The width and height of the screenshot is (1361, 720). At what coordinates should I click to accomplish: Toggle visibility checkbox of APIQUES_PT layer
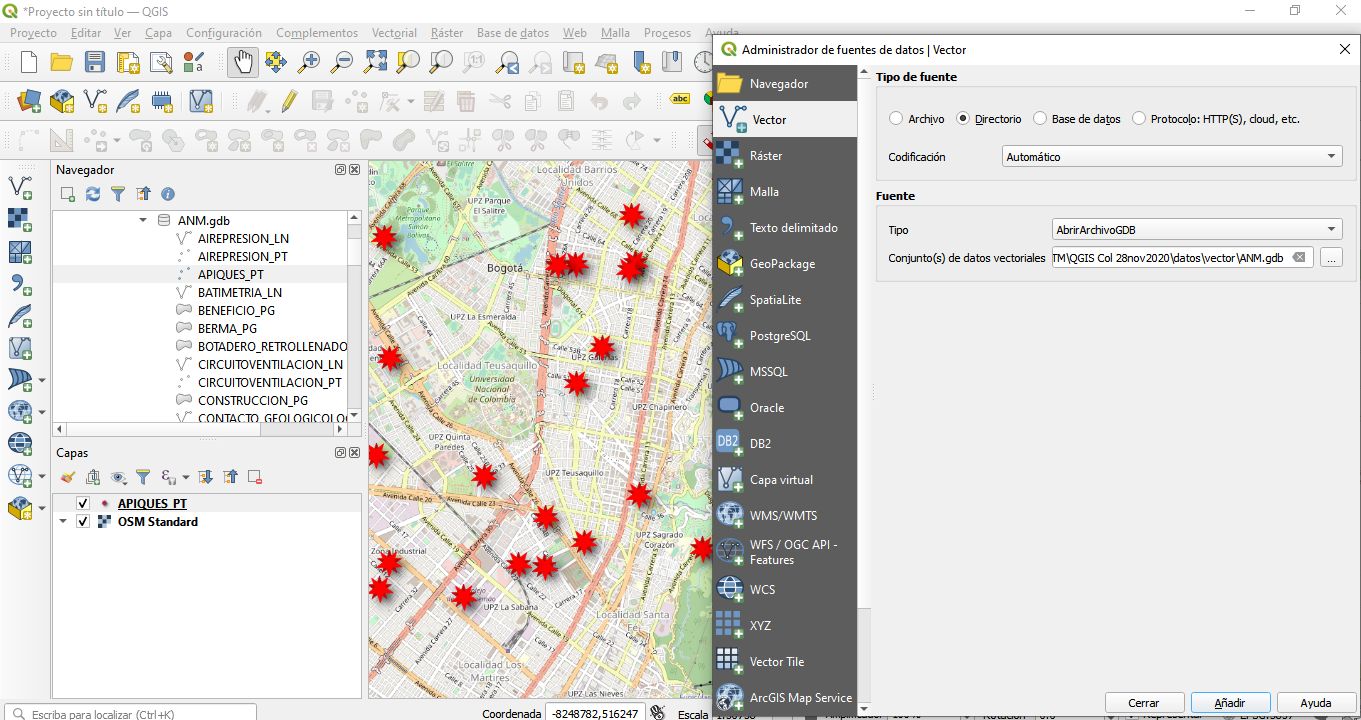pyautogui.click(x=83, y=504)
